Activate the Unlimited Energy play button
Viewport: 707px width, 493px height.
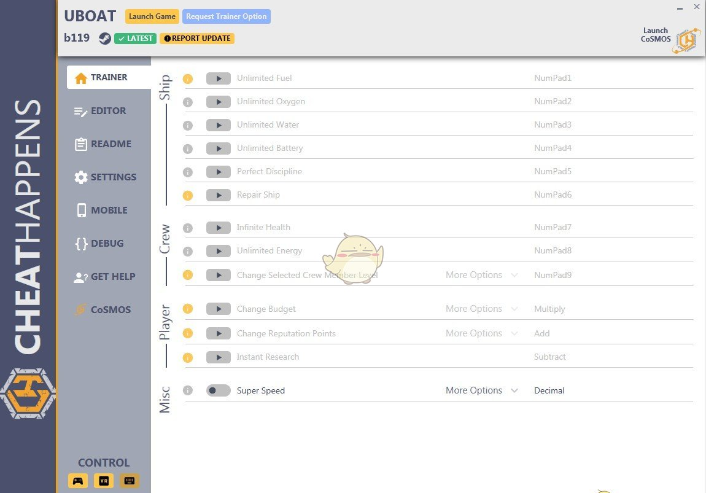pyautogui.click(x=218, y=251)
